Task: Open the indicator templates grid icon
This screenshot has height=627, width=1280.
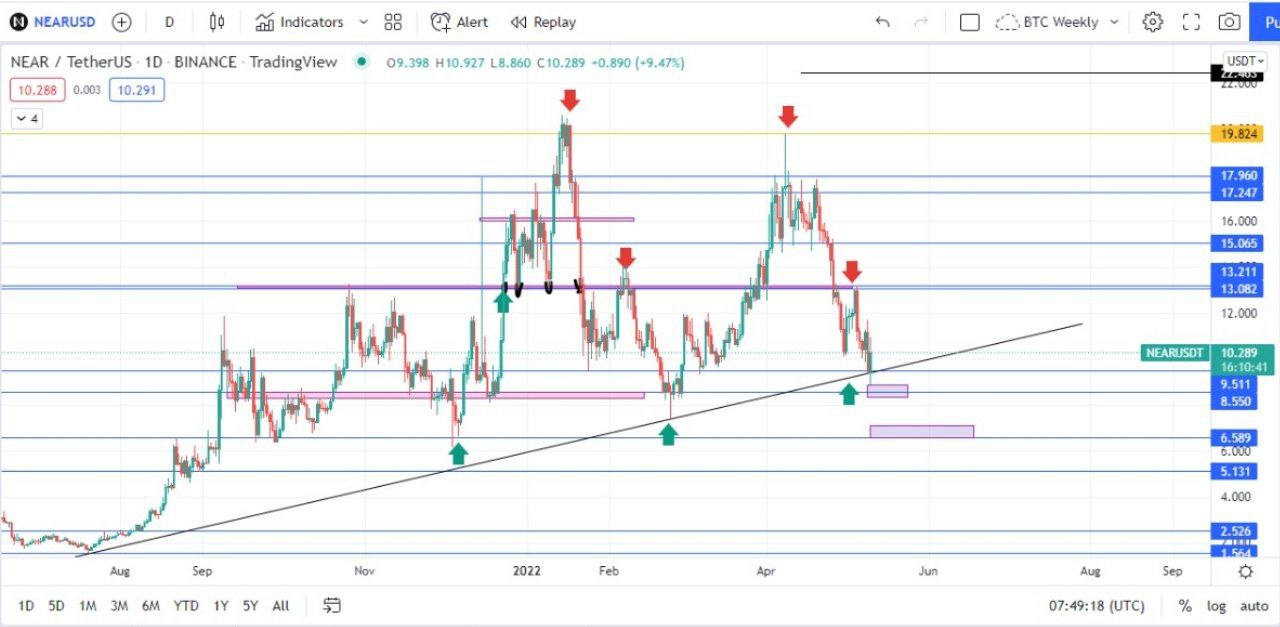Action: [393, 22]
